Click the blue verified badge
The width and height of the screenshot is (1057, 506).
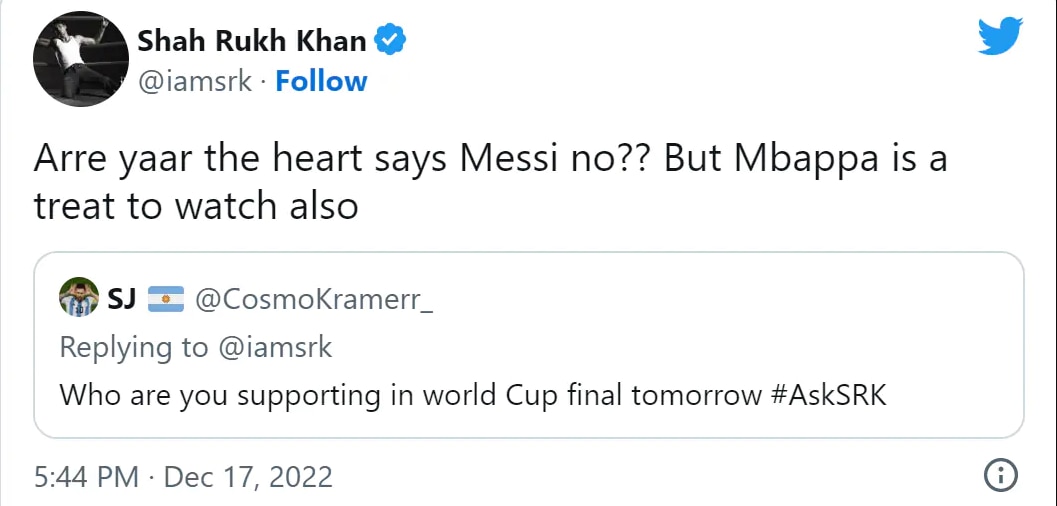[x=389, y=40]
